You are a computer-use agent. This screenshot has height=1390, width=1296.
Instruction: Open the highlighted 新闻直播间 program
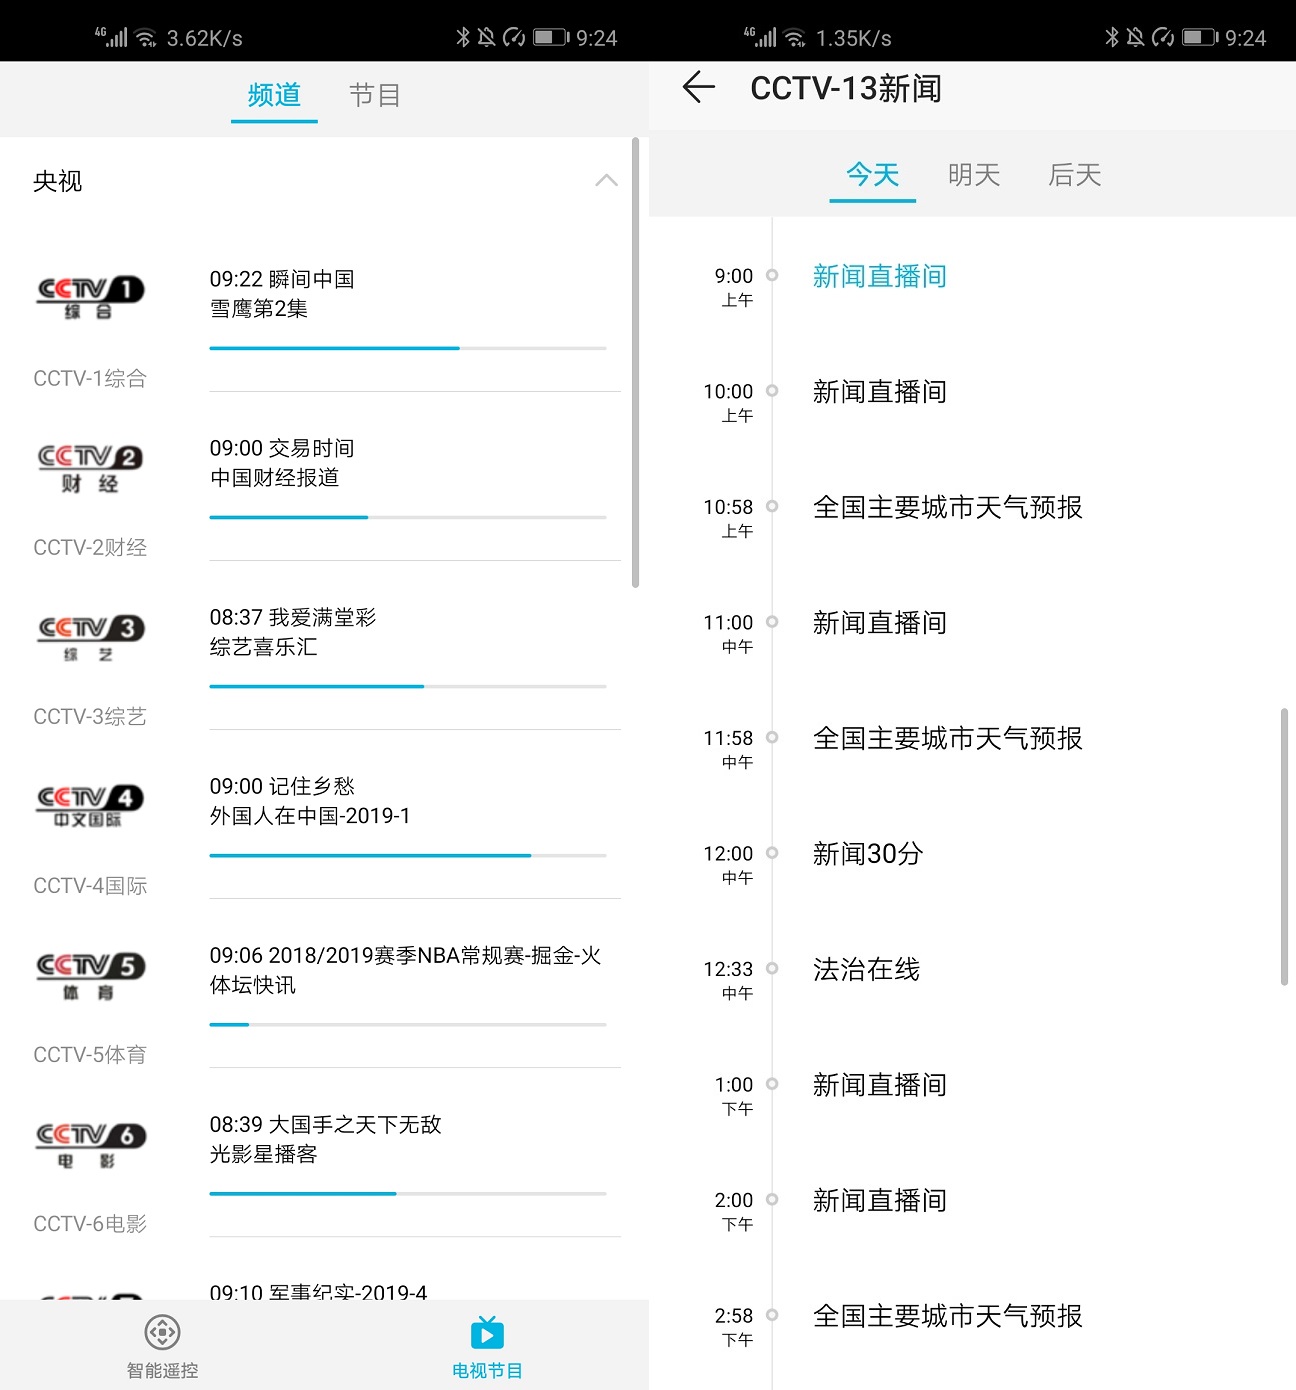pyautogui.click(x=879, y=276)
